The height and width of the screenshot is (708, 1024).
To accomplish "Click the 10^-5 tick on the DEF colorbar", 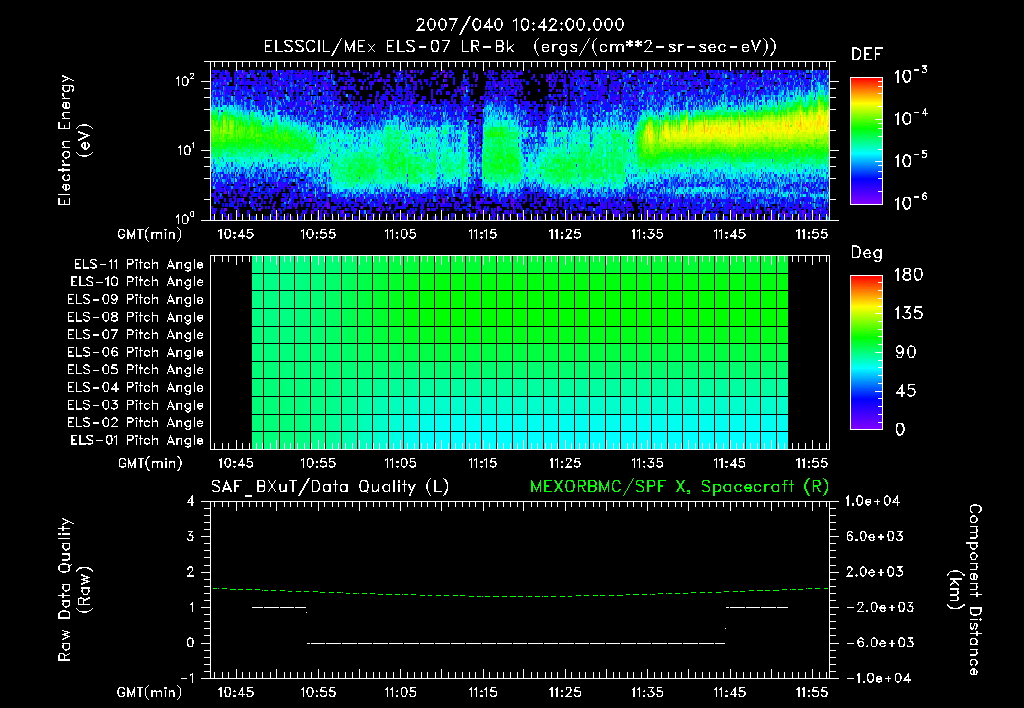I will point(910,160).
